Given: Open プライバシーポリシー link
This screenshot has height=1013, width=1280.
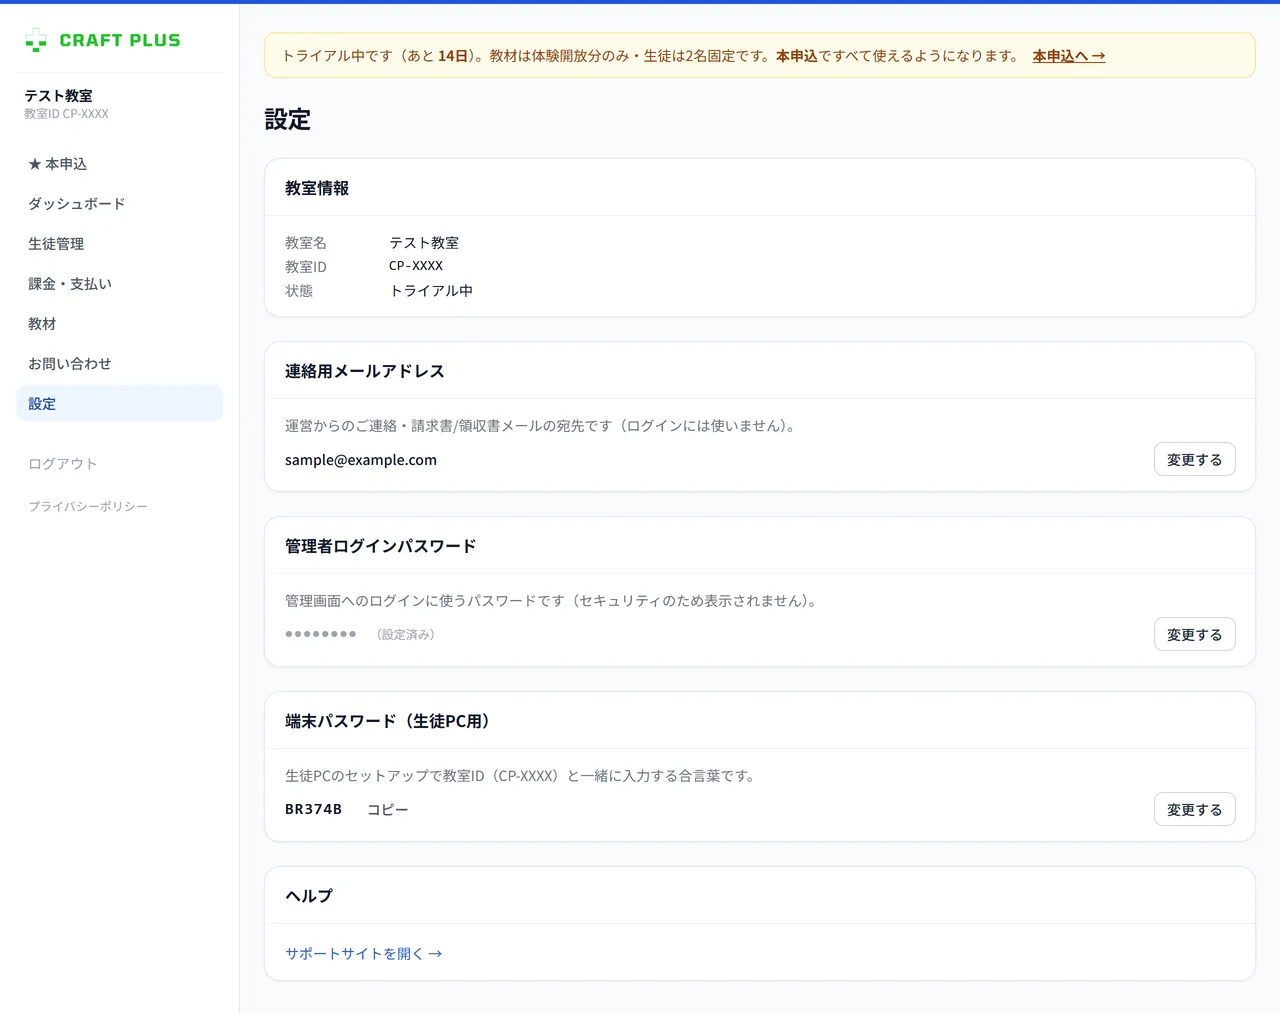Looking at the screenshot, I should (x=88, y=507).
